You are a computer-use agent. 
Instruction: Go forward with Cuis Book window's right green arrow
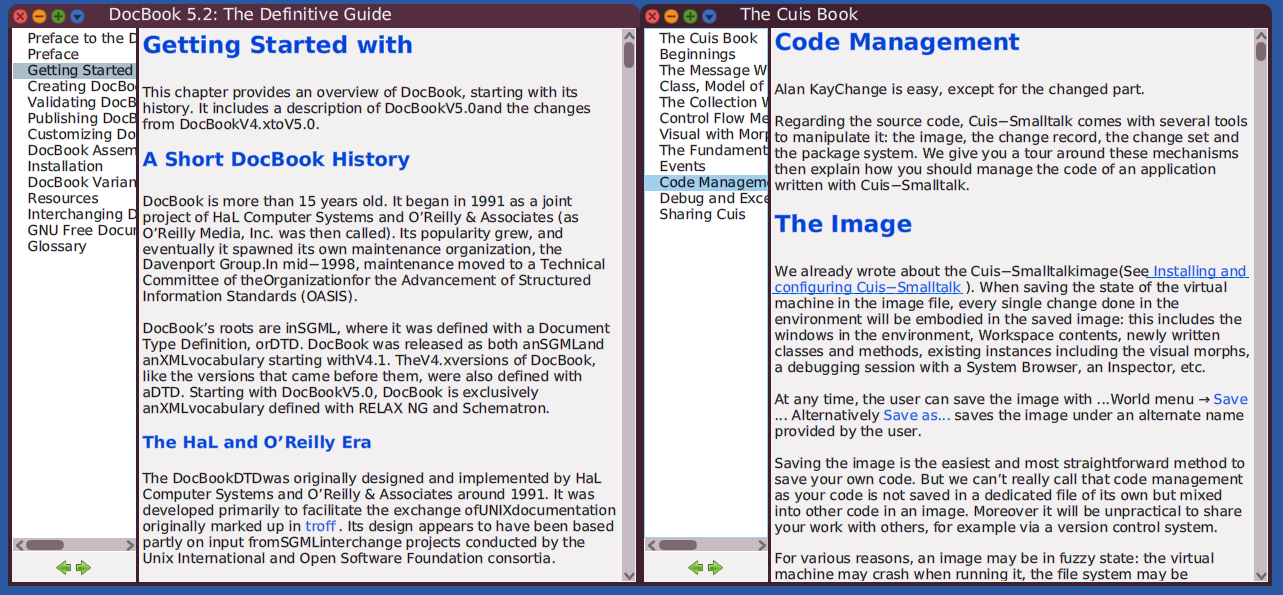[x=715, y=567]
